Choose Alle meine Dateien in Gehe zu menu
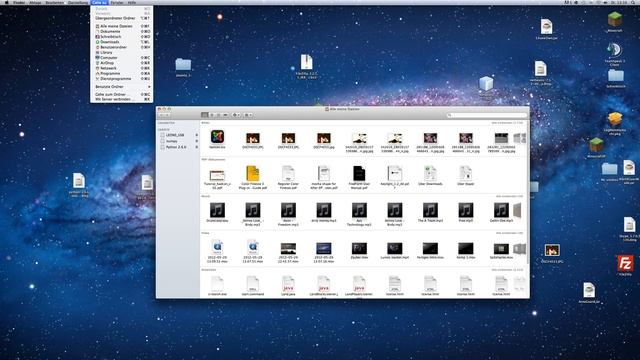The image size is (640, 360). (x=122, y=26)
